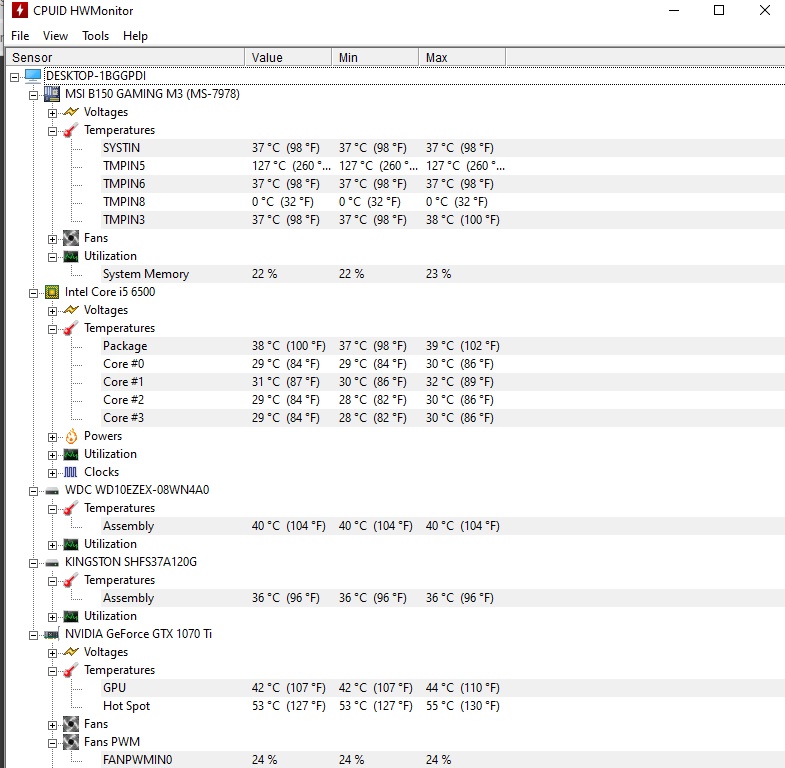Click the Value column header
The height and width of the screenshot is (768, 785).
[x=288, y=58]
